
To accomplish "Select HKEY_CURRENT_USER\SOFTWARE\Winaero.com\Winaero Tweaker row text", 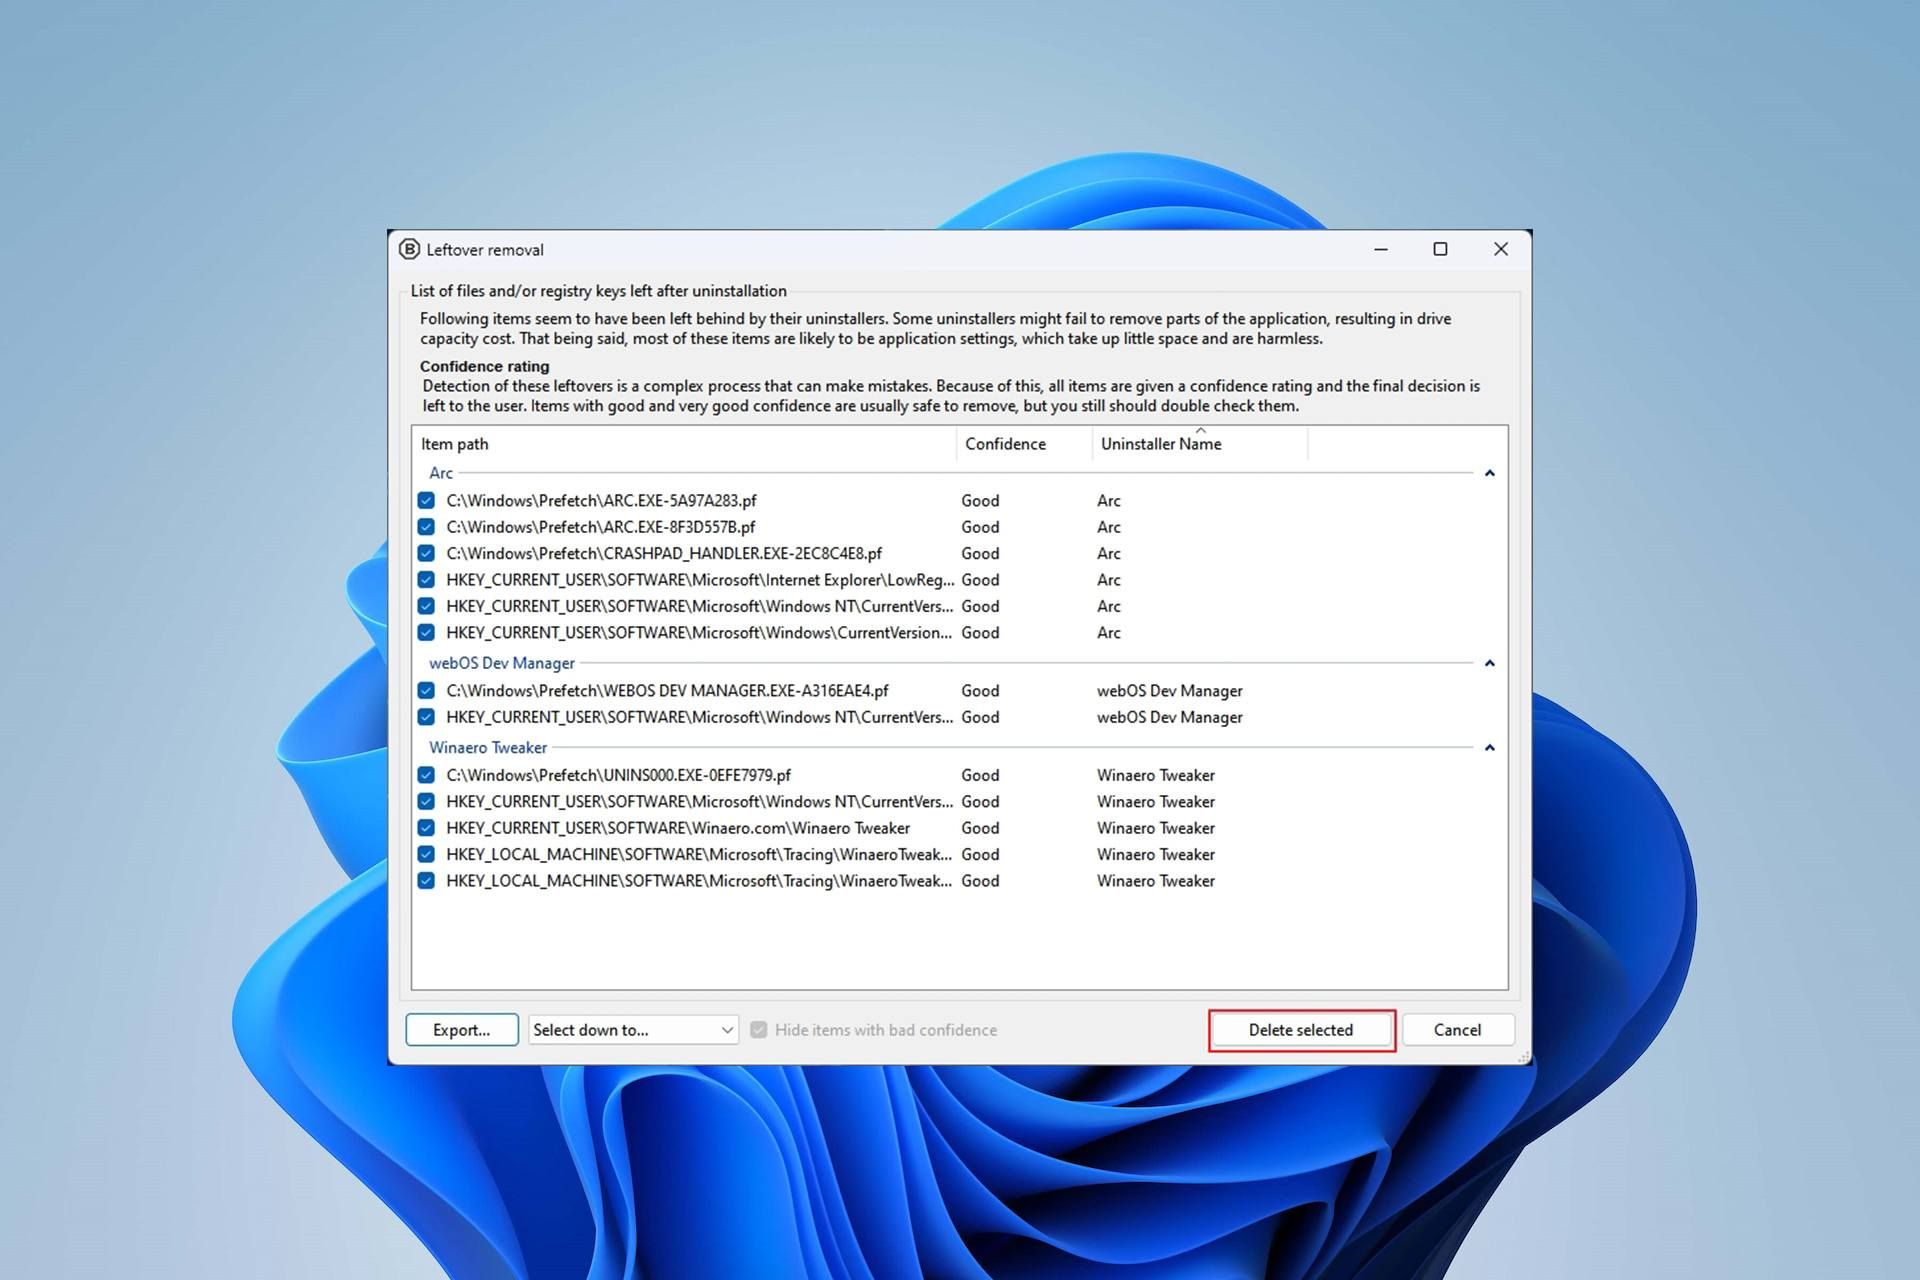I will (678, 828).
